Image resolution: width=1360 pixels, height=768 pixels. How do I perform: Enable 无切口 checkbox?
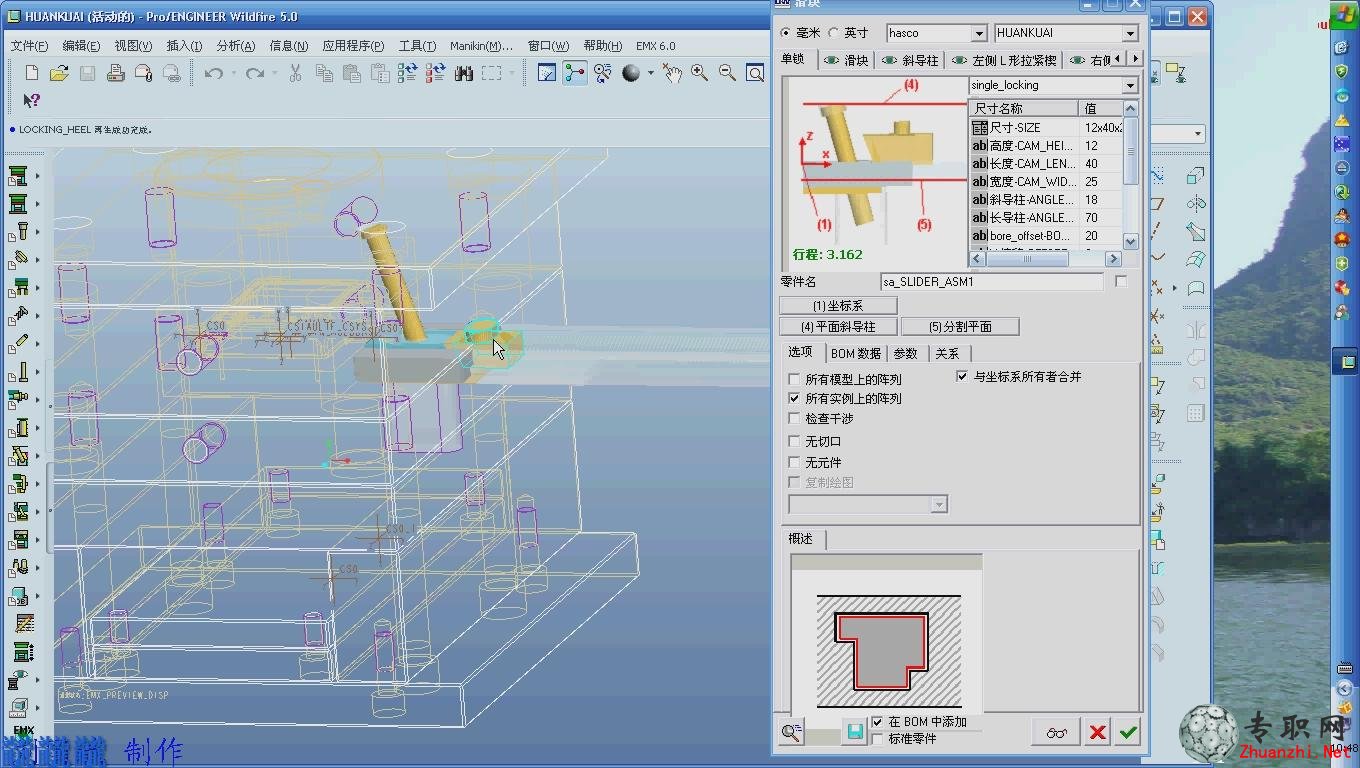(795, 441)
